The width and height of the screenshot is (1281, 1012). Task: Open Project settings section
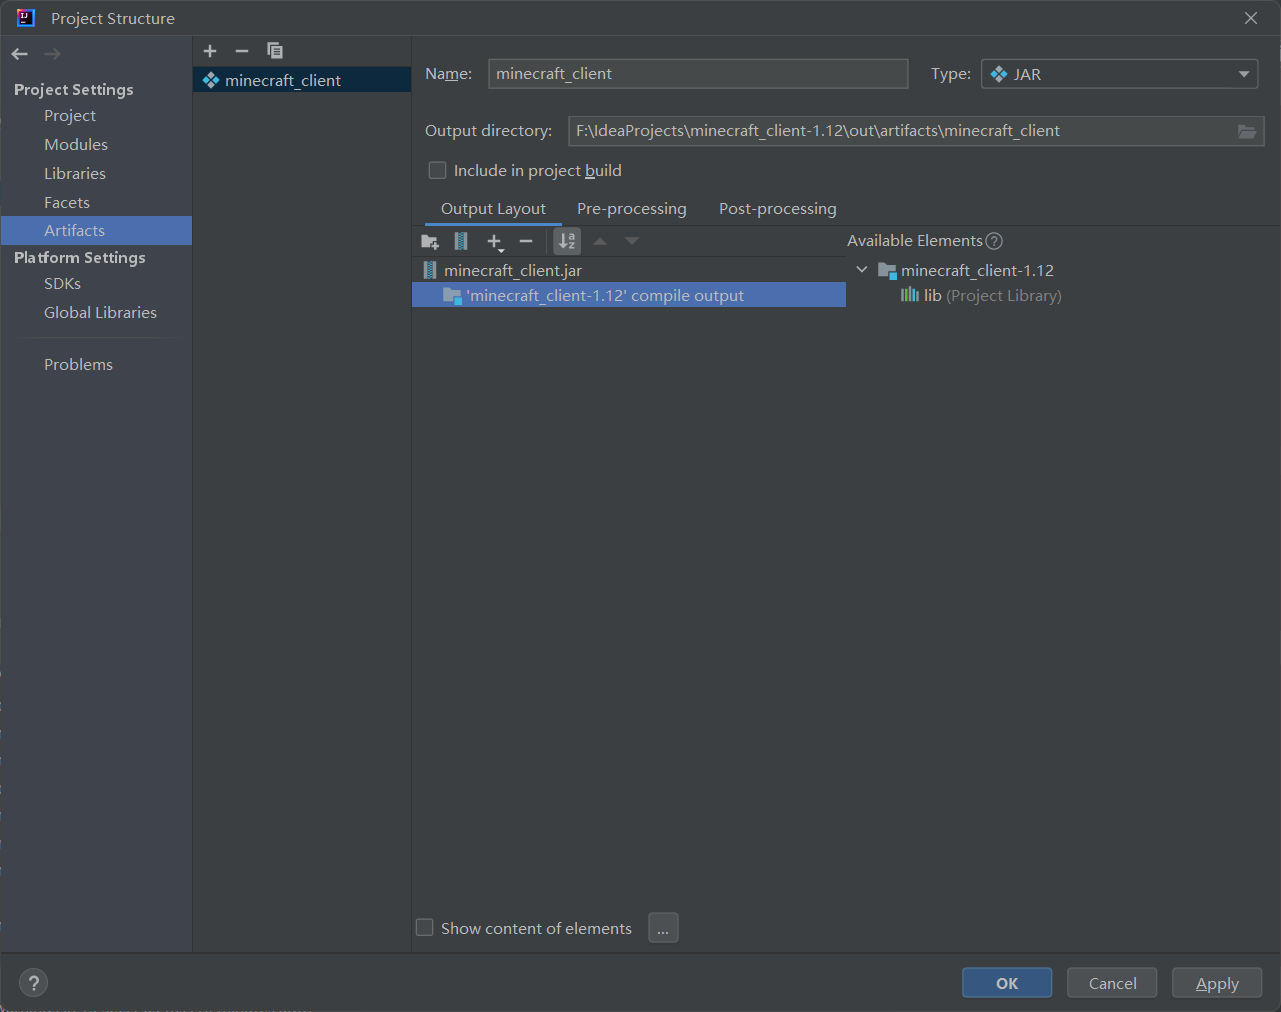tap(70, 116)
